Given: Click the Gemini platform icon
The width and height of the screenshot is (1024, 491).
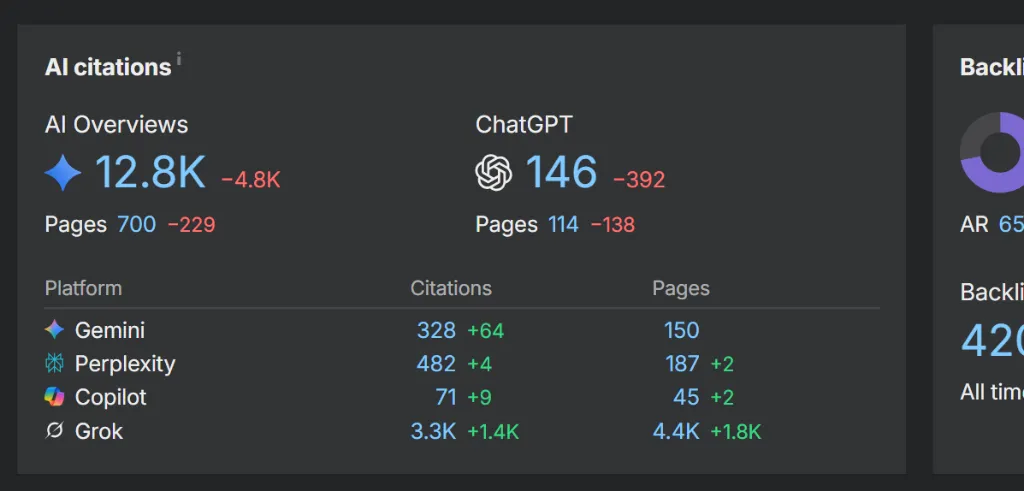Looking at the screenshot, I should (54, 330).
